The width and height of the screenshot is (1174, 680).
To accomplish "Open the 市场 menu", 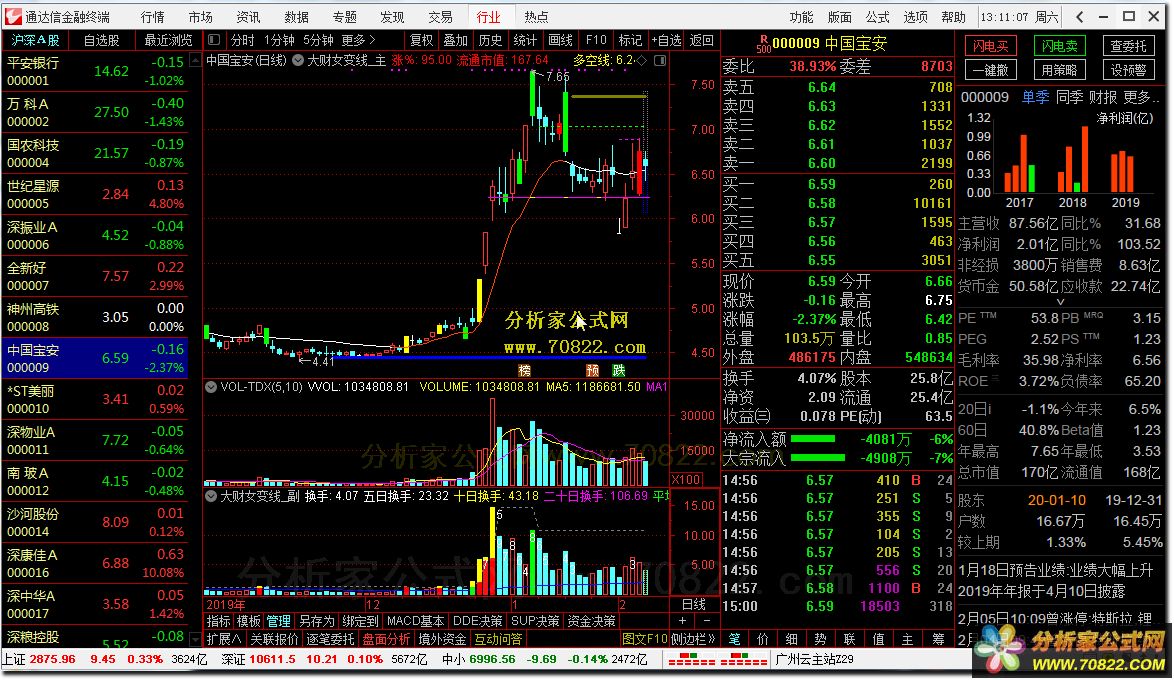I will [x=200, y=16].
